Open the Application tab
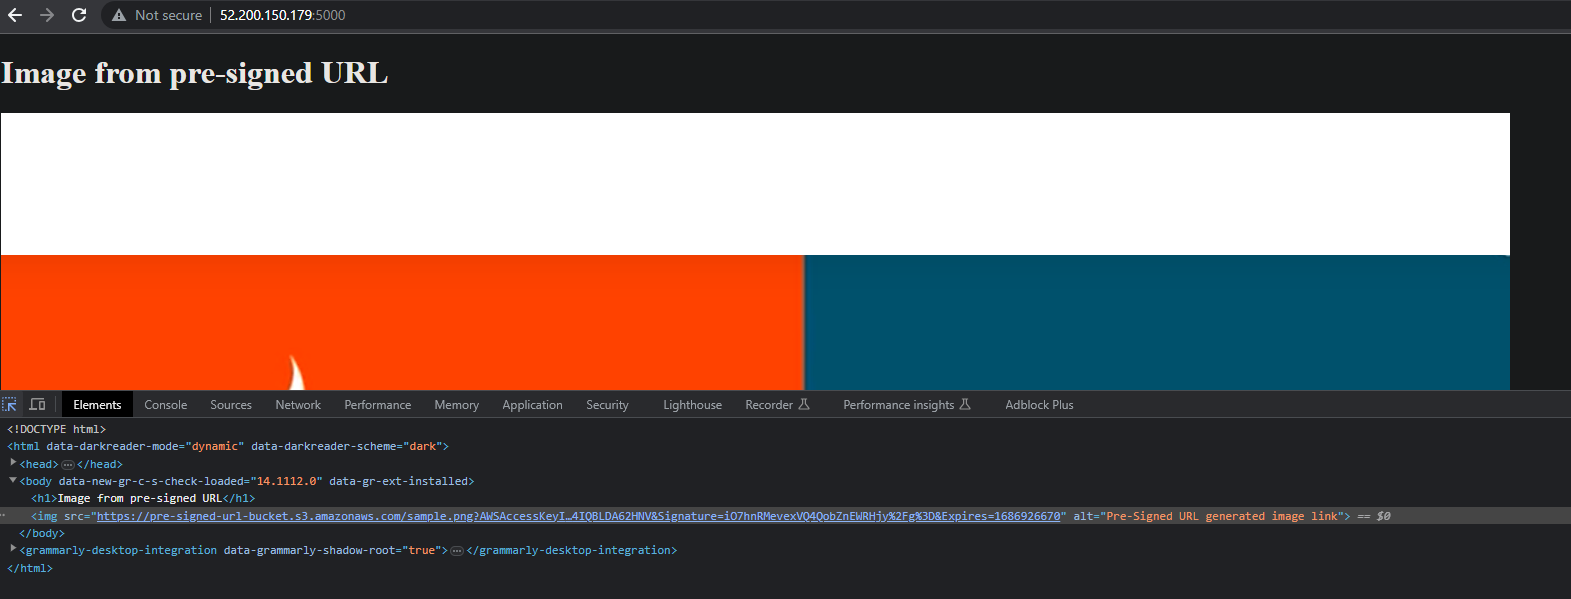The image size is (1571, 599). [532, 405]
